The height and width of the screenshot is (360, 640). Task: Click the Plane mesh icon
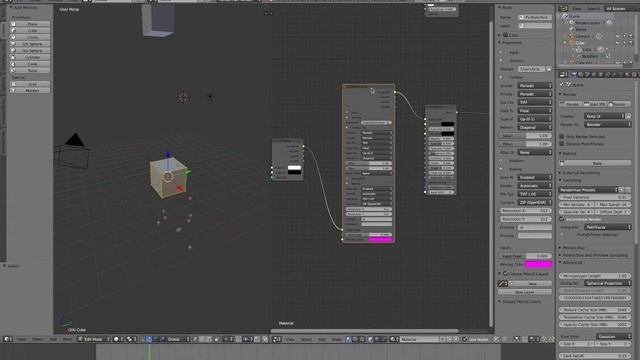(x=13, y=24)
